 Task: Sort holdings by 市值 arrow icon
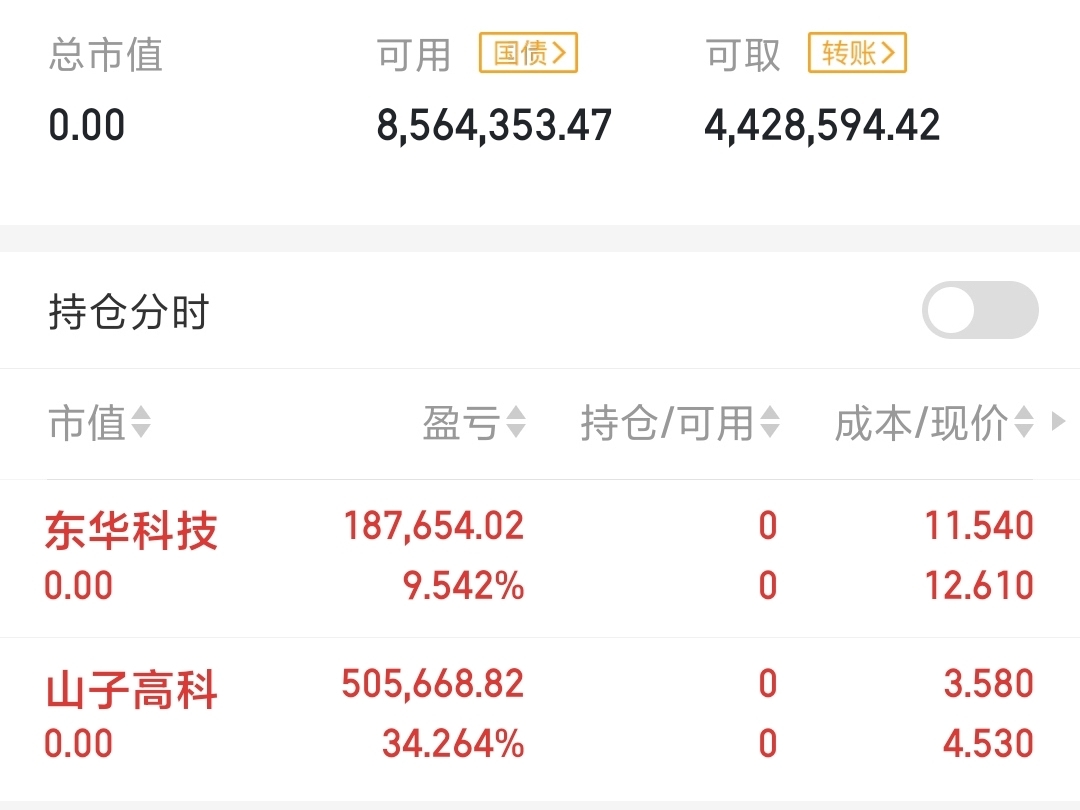tap(141, 423)
